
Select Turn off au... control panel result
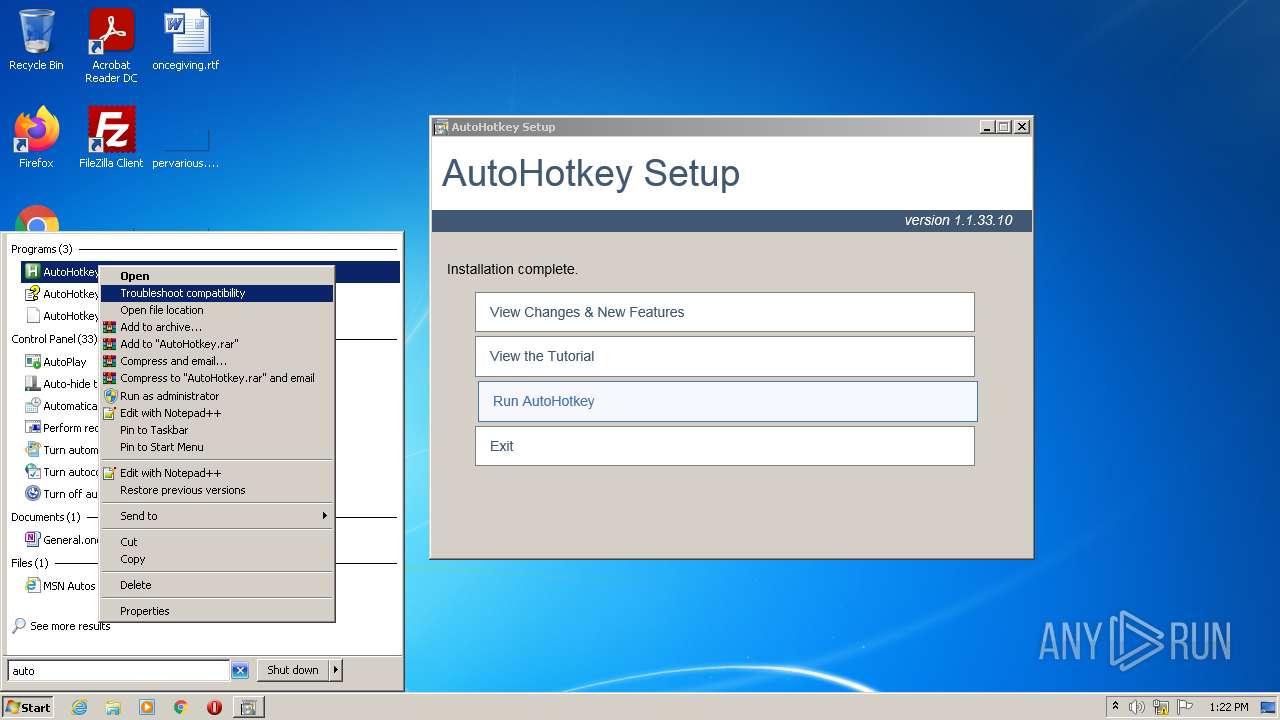click(60, 494)
